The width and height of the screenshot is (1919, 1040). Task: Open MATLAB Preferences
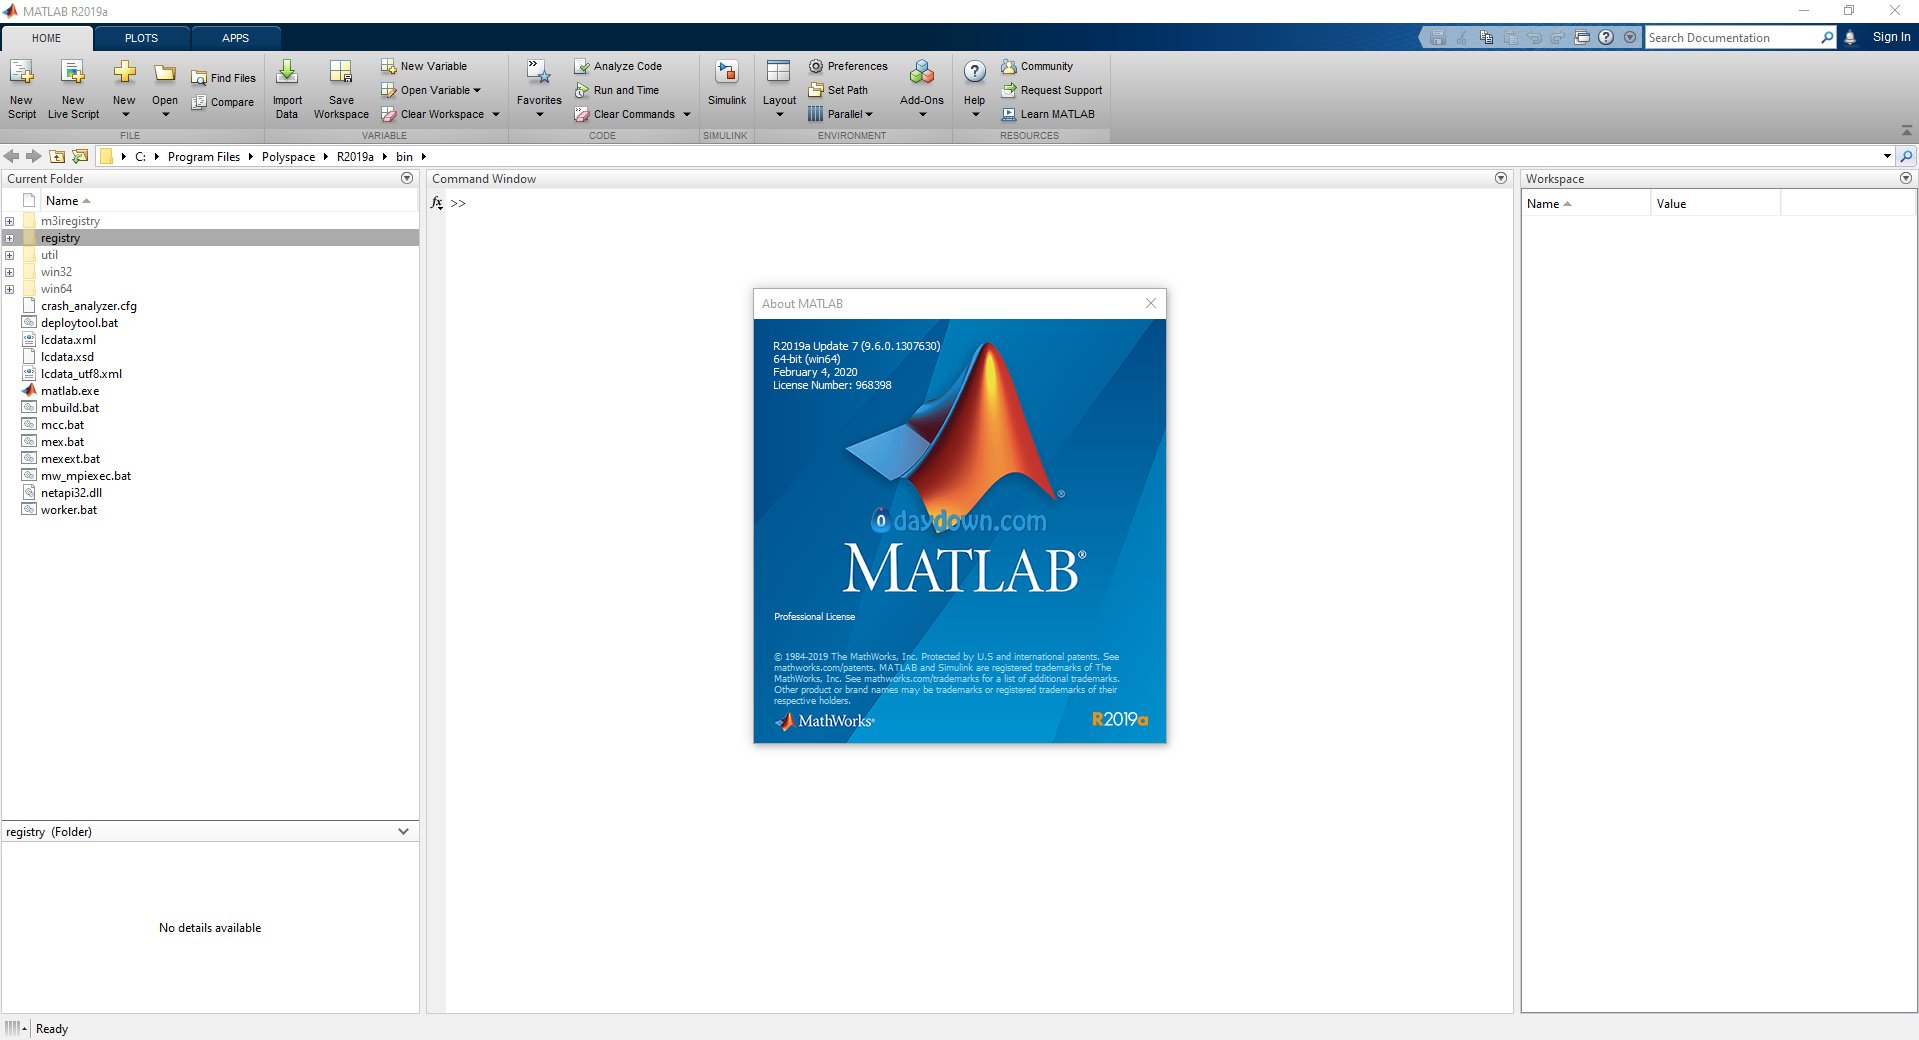pyautogui.click(x=848, y=66)
